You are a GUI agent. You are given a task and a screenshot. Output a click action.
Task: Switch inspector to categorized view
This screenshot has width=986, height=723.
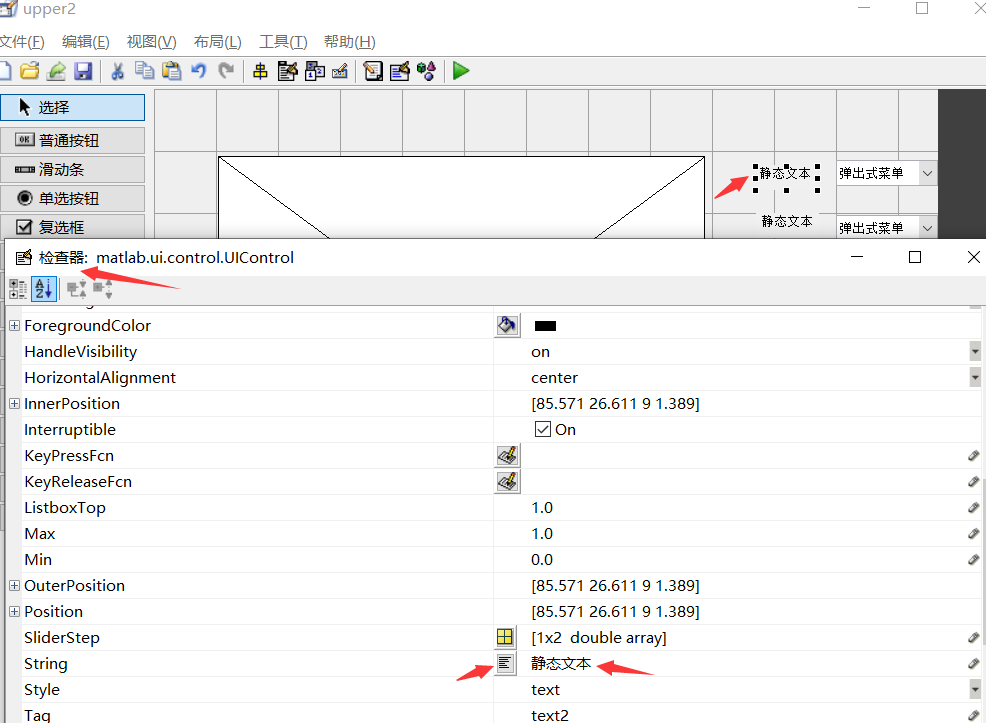point(18,289)
